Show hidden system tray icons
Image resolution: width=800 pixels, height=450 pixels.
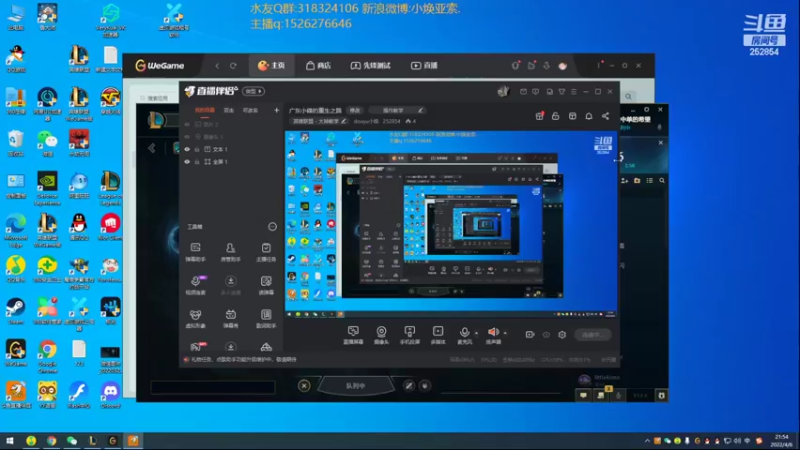click(x=647, y=441)
